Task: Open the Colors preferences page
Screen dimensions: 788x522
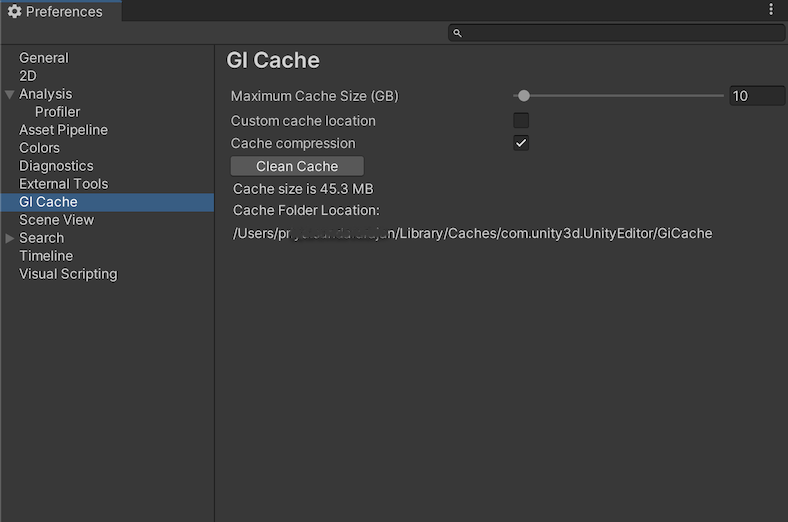Action: point(39,148)
